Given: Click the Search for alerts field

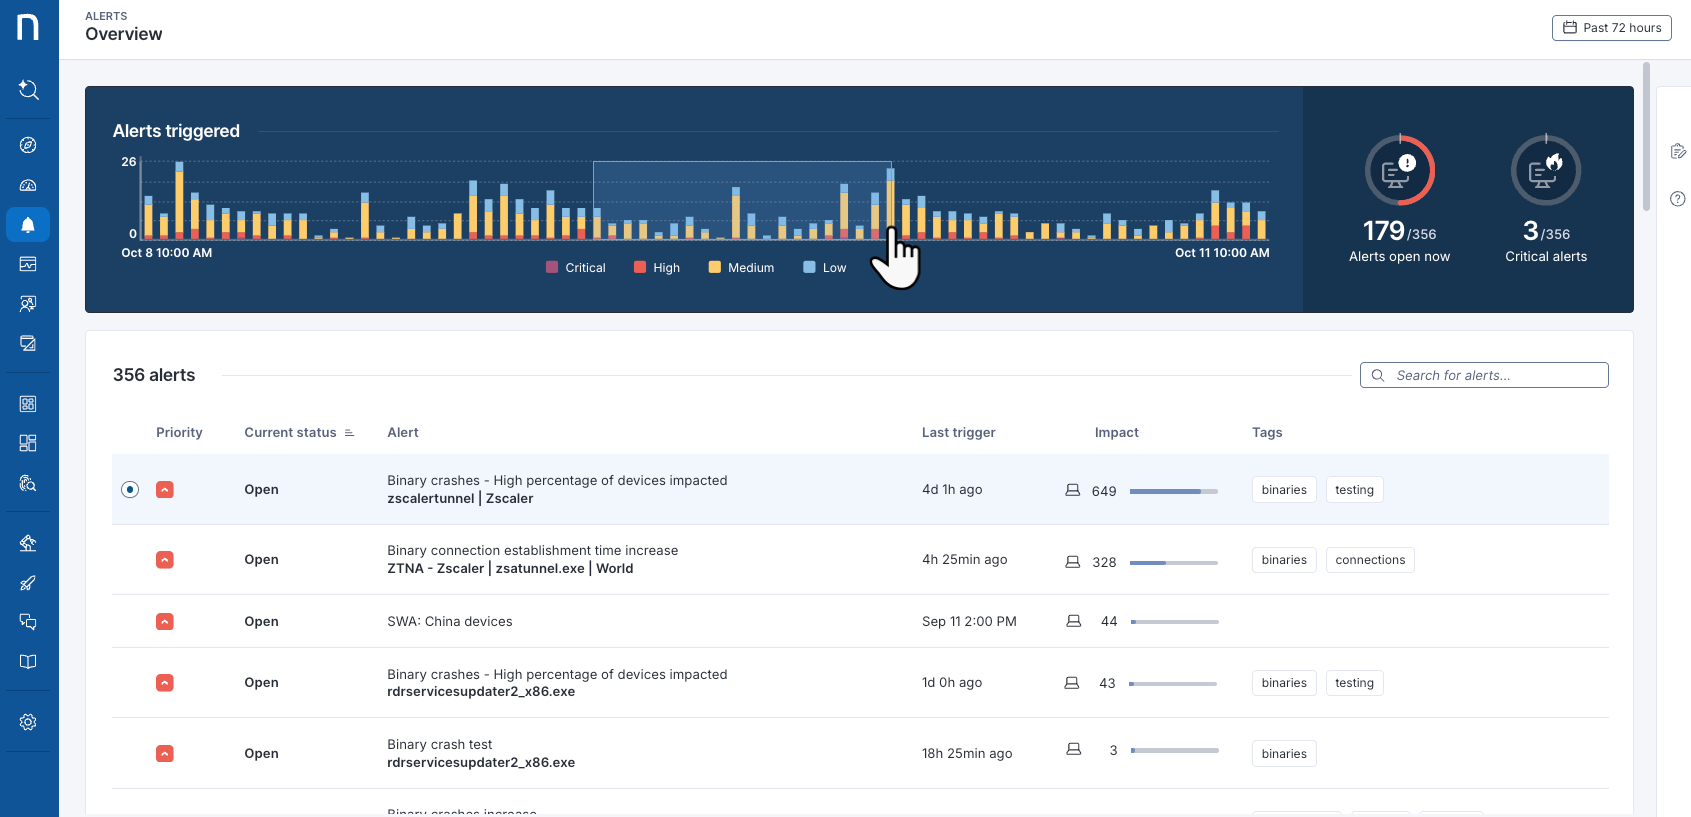Looking at the screenshot, I should click(x=1484, y=375).
